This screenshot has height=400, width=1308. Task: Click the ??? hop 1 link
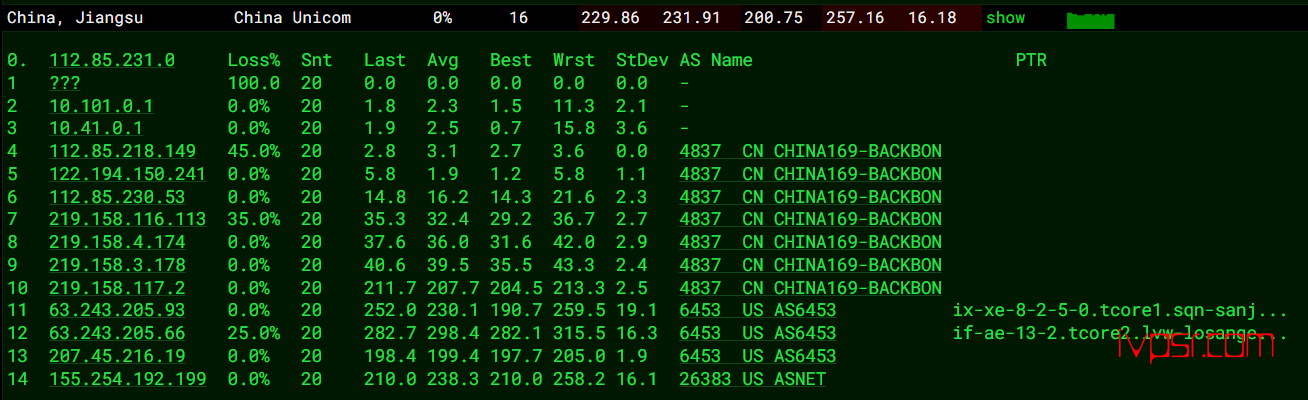(65, 83)
